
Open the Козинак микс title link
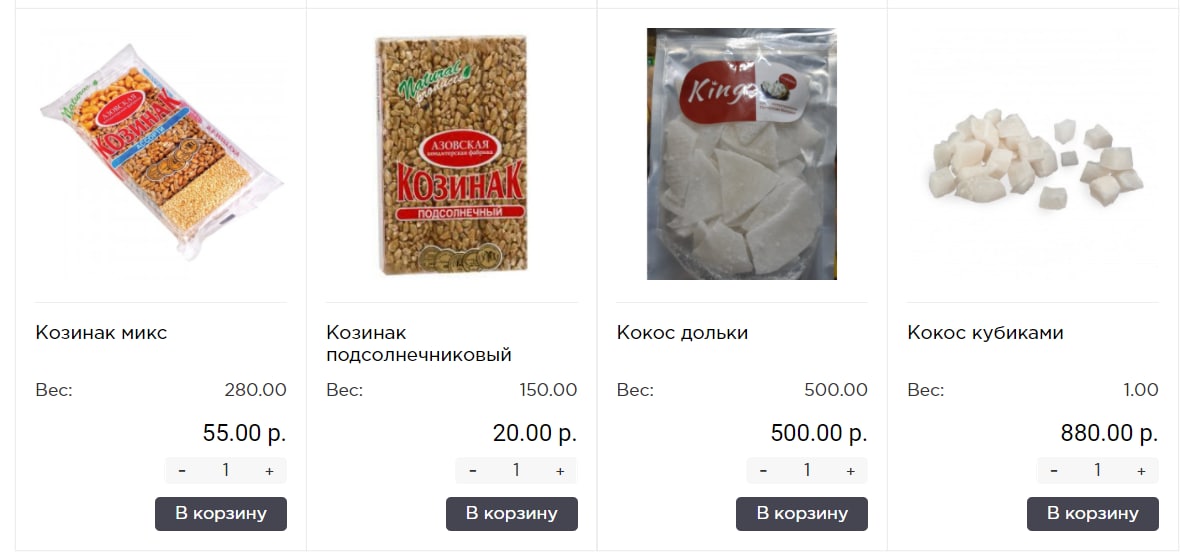click(x=101, y=333)
